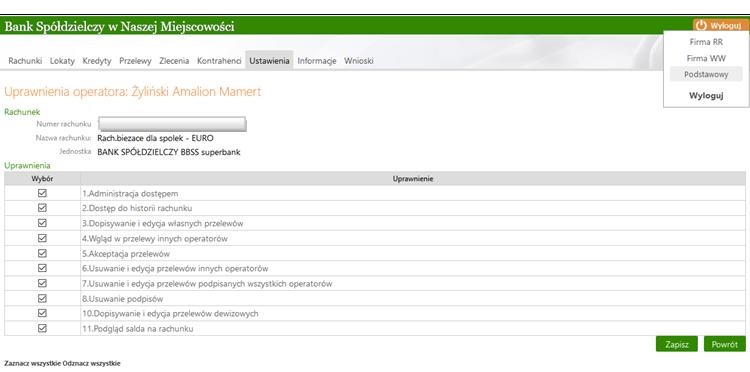Click '4.Wgląd w przelewy innych operatorów' text
Viewport: 750px width, 372px height.
[x=155, y=239]
